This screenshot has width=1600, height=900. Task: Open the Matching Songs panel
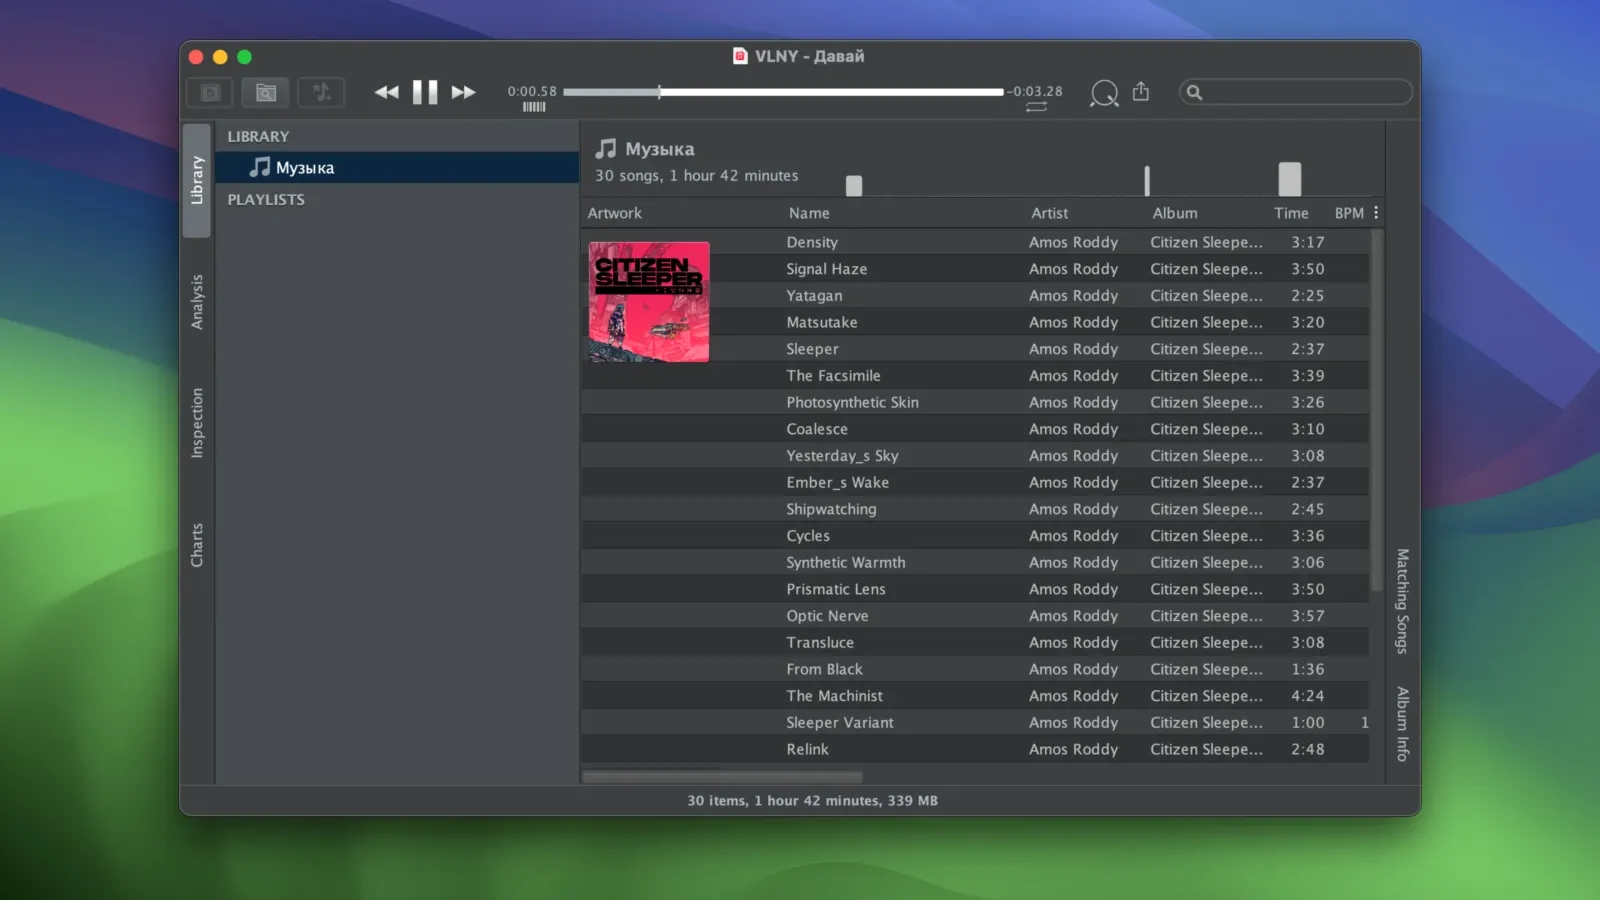click(1399, 600)
